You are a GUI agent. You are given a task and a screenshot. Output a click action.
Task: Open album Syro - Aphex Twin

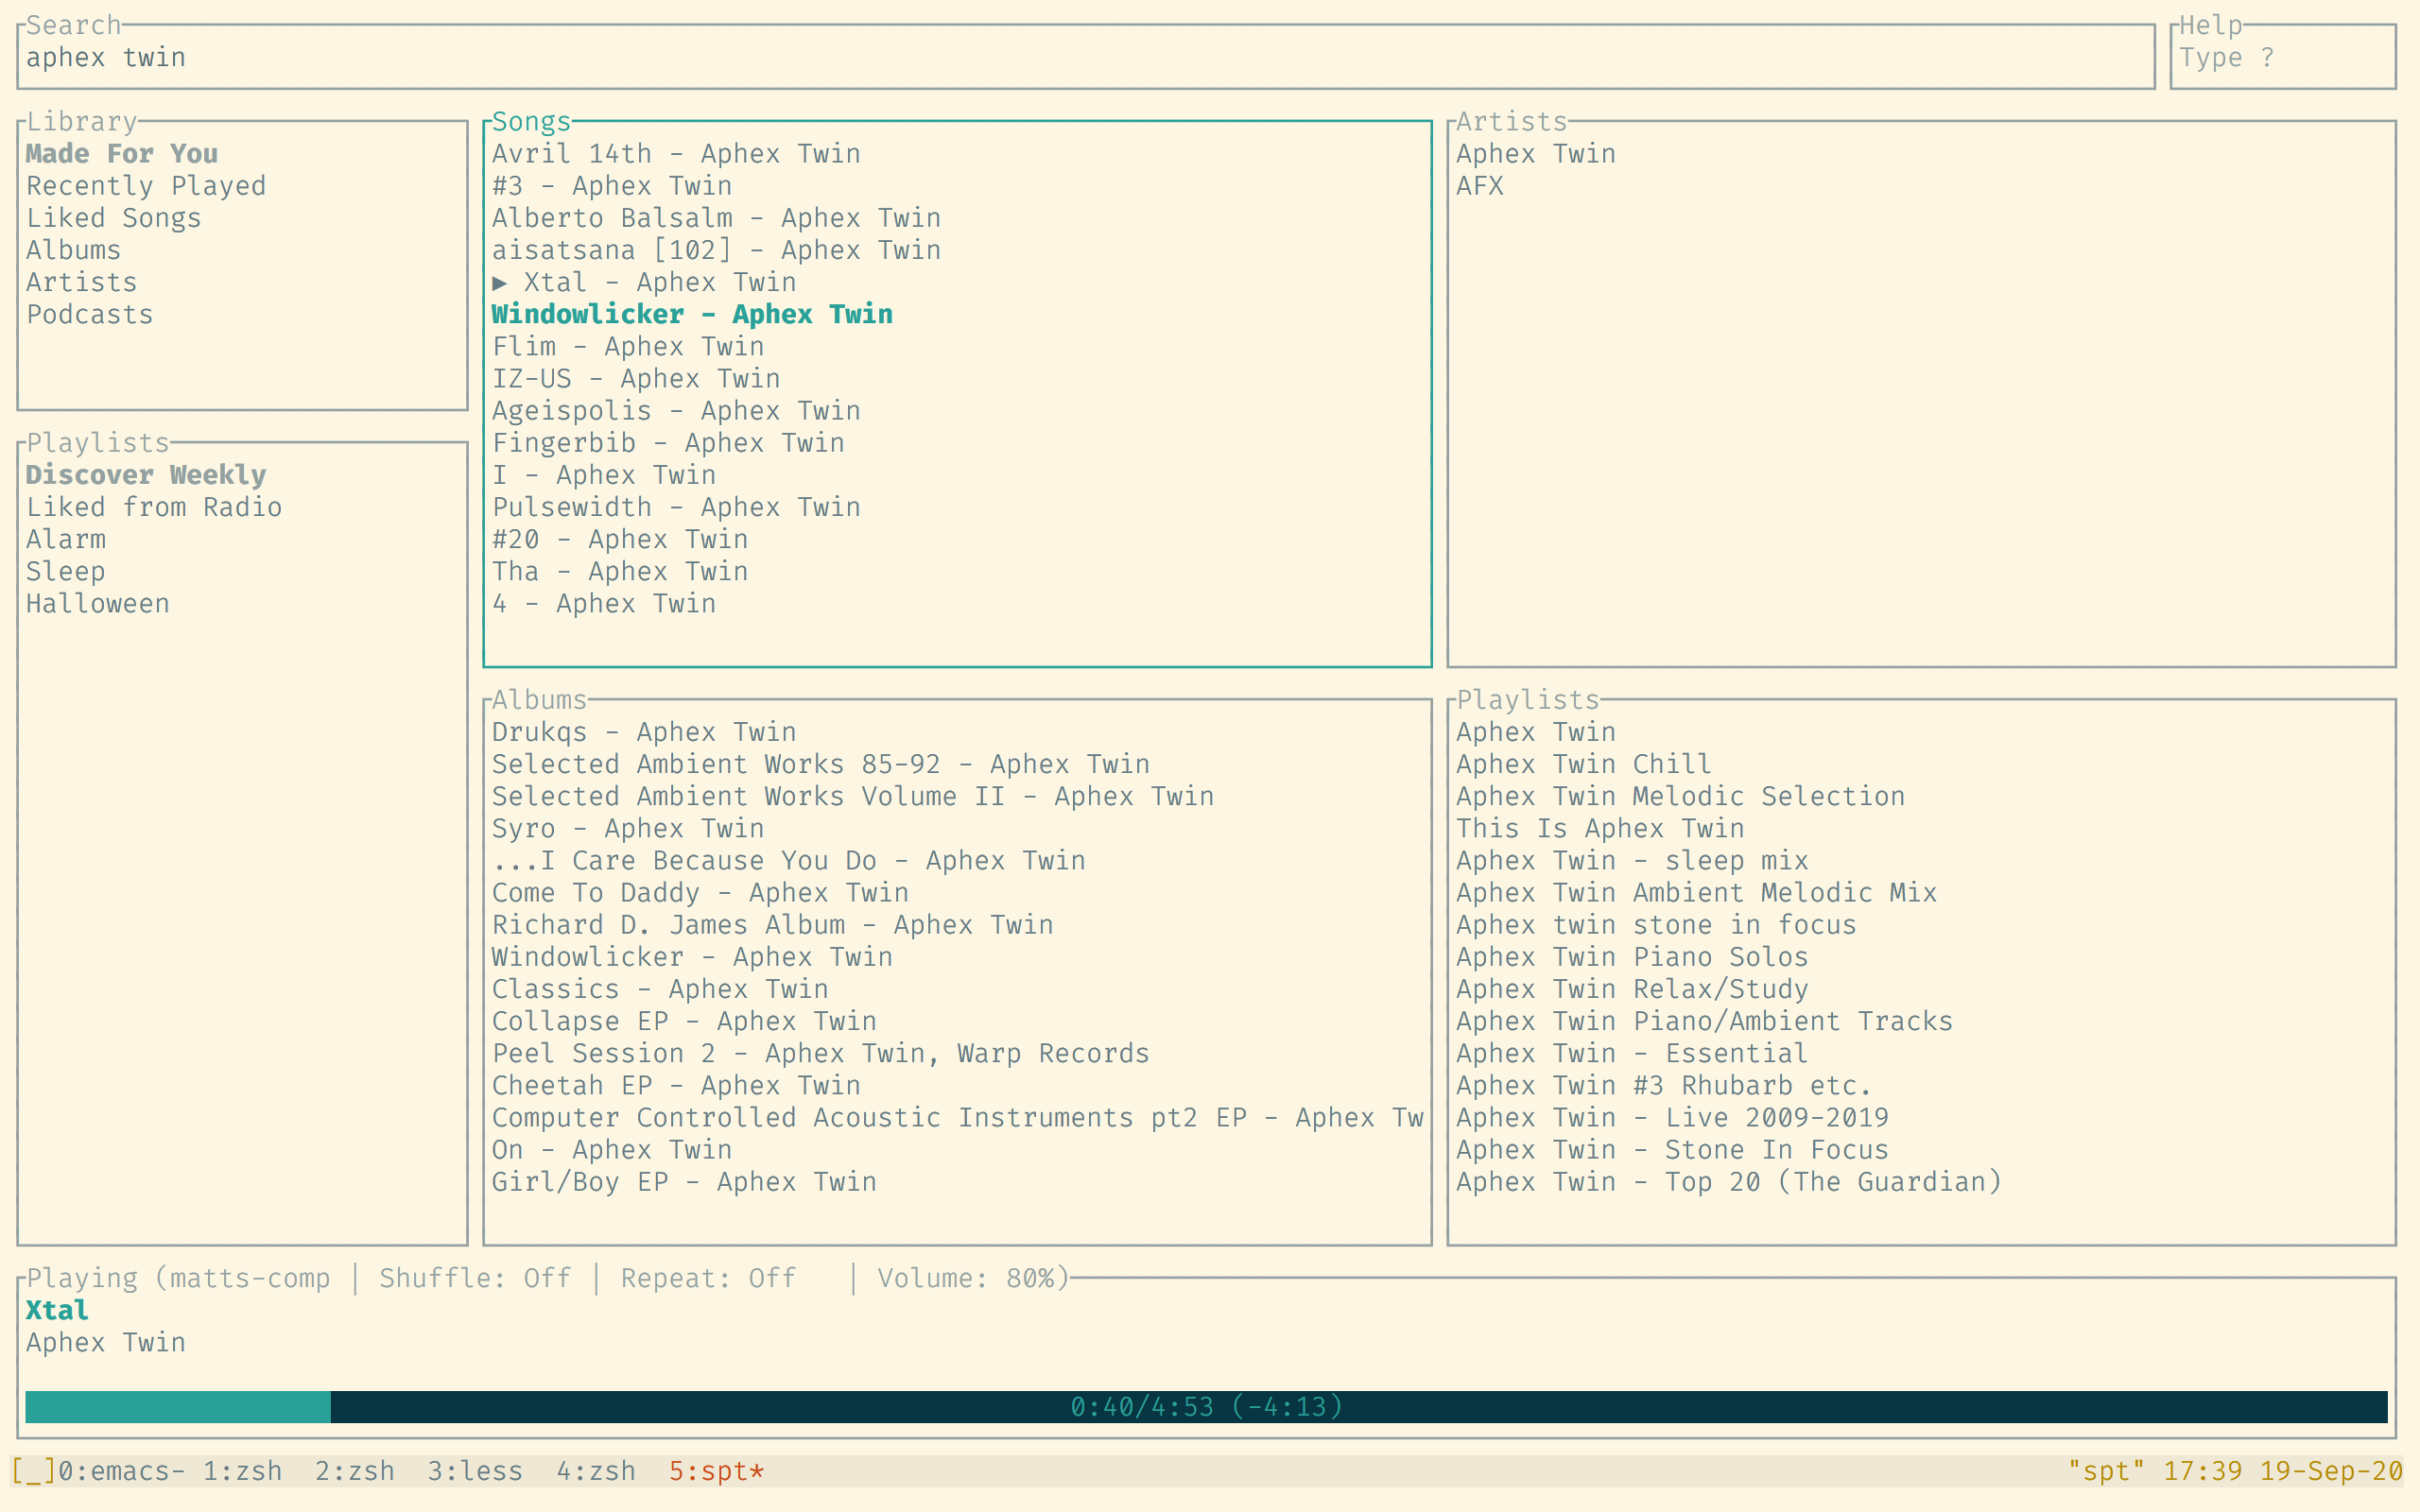pos(628,828)
